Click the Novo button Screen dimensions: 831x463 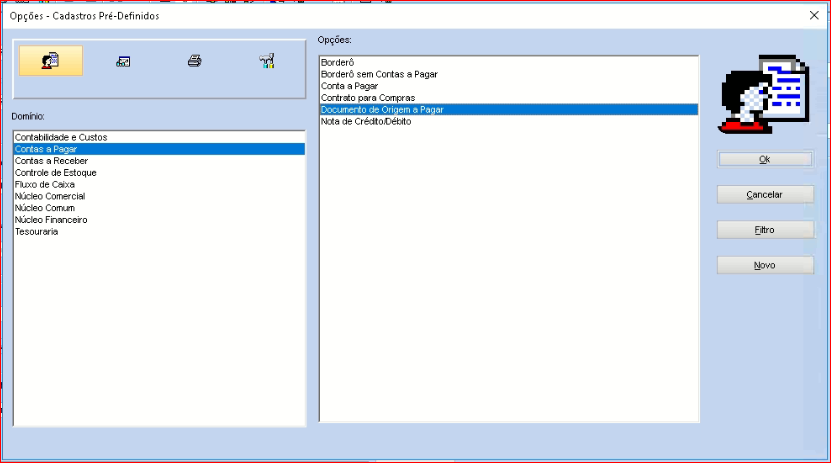pyautogui.click(x=765, y=265)
